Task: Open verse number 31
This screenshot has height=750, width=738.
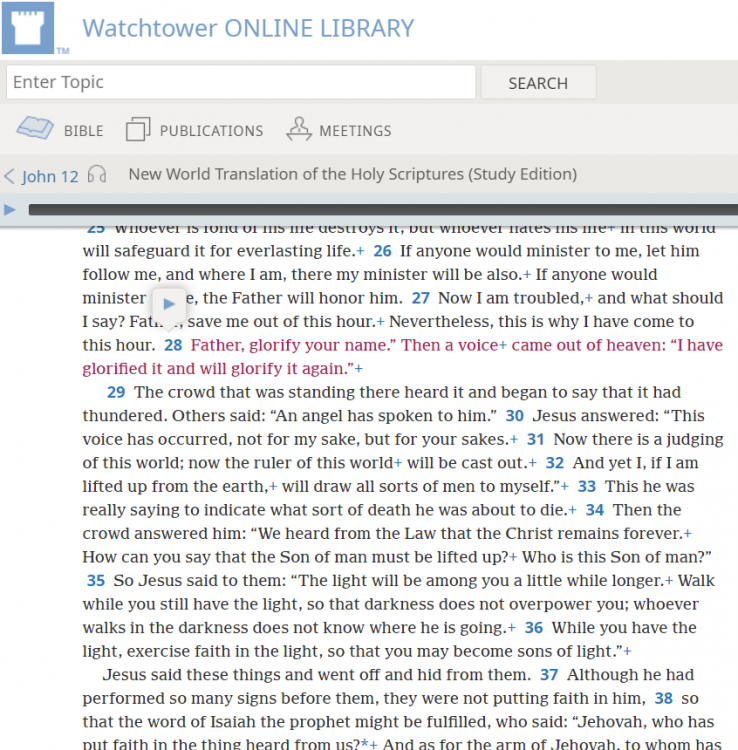Action: point(536,439)
